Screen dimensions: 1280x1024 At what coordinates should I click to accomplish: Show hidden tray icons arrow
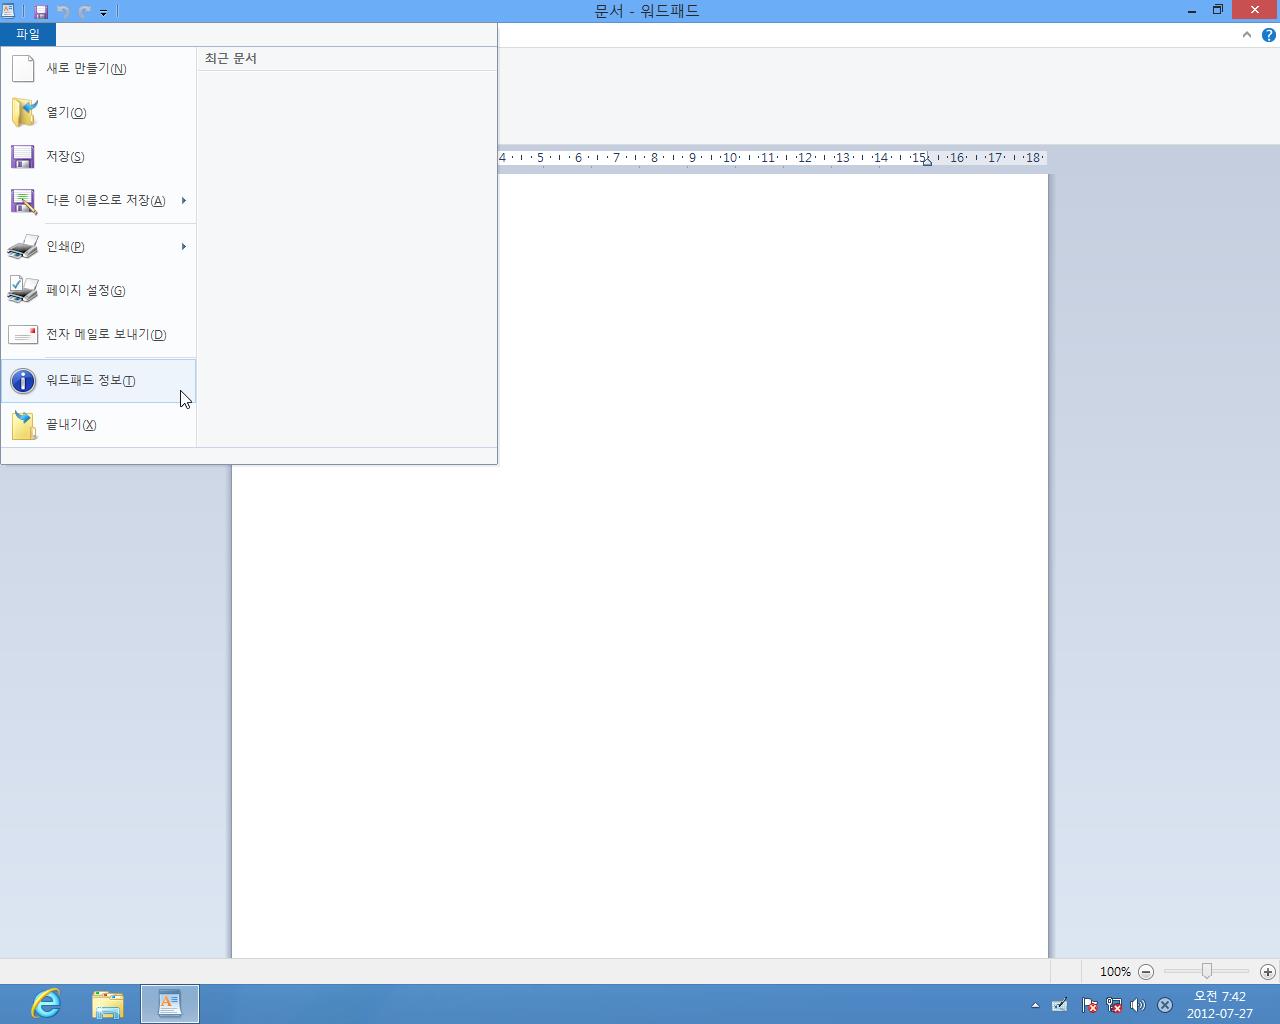1035,1005
